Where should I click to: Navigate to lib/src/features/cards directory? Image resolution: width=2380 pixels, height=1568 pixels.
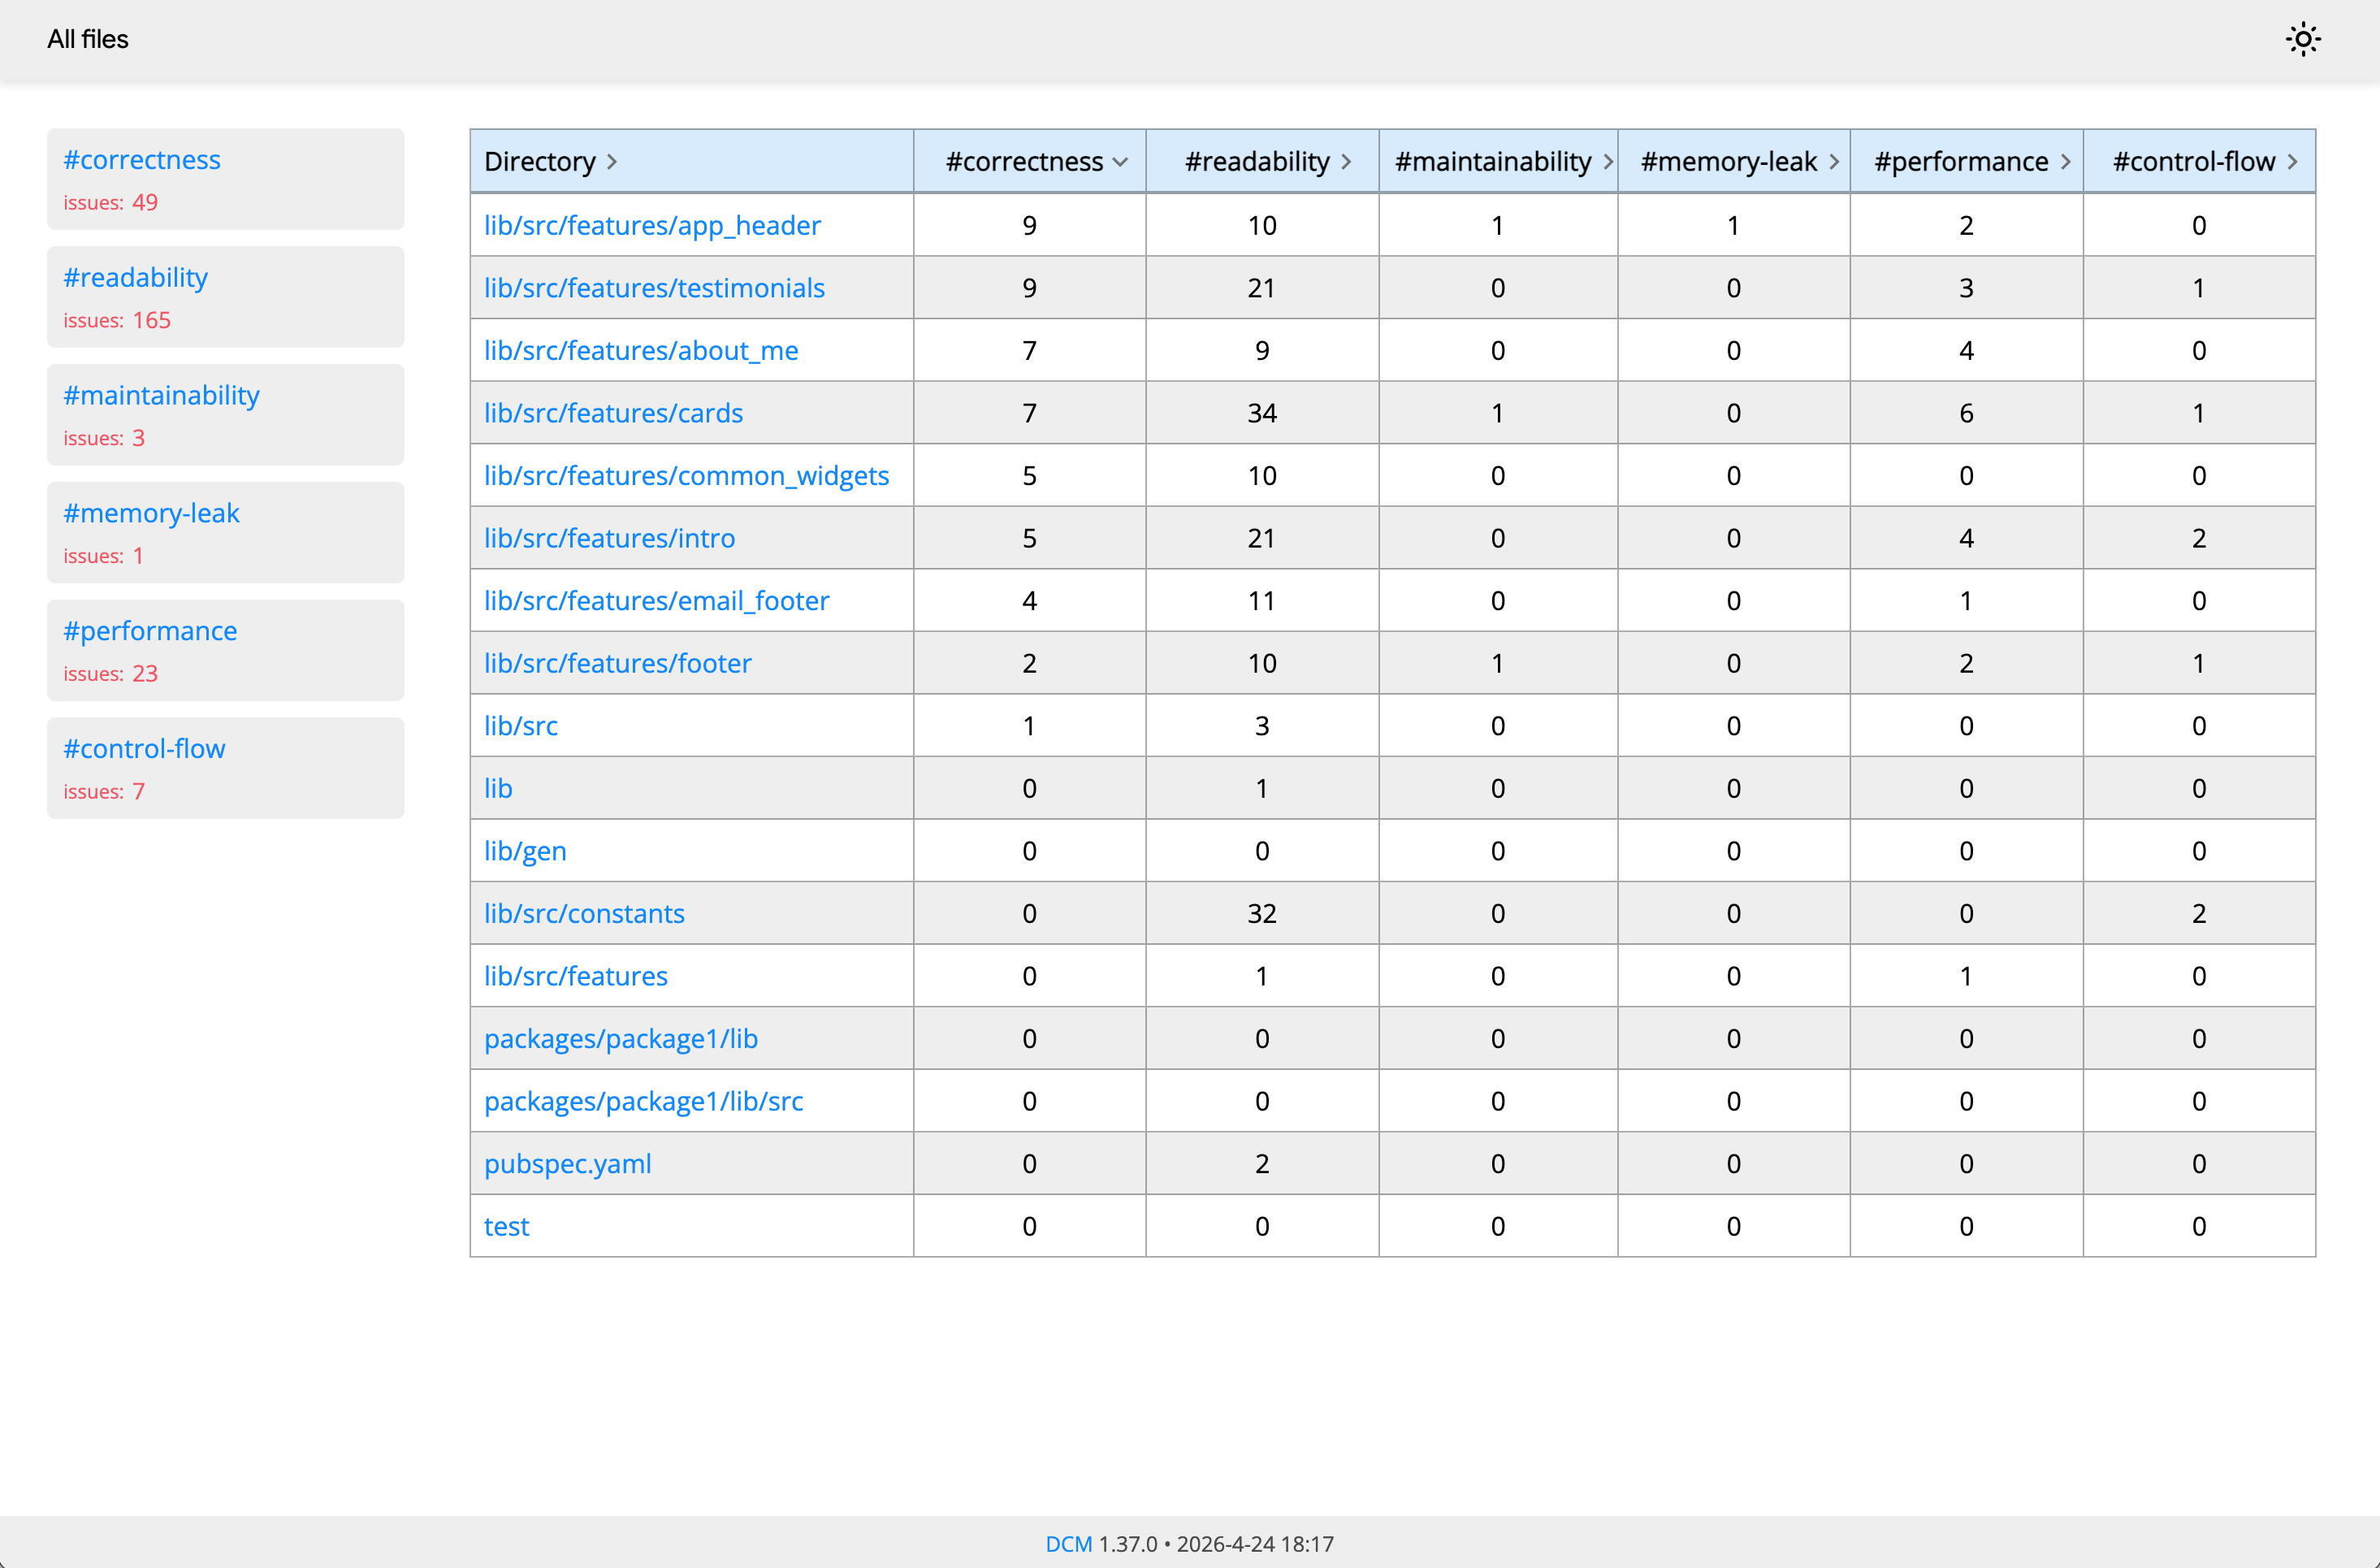click(x=613, y=413)
